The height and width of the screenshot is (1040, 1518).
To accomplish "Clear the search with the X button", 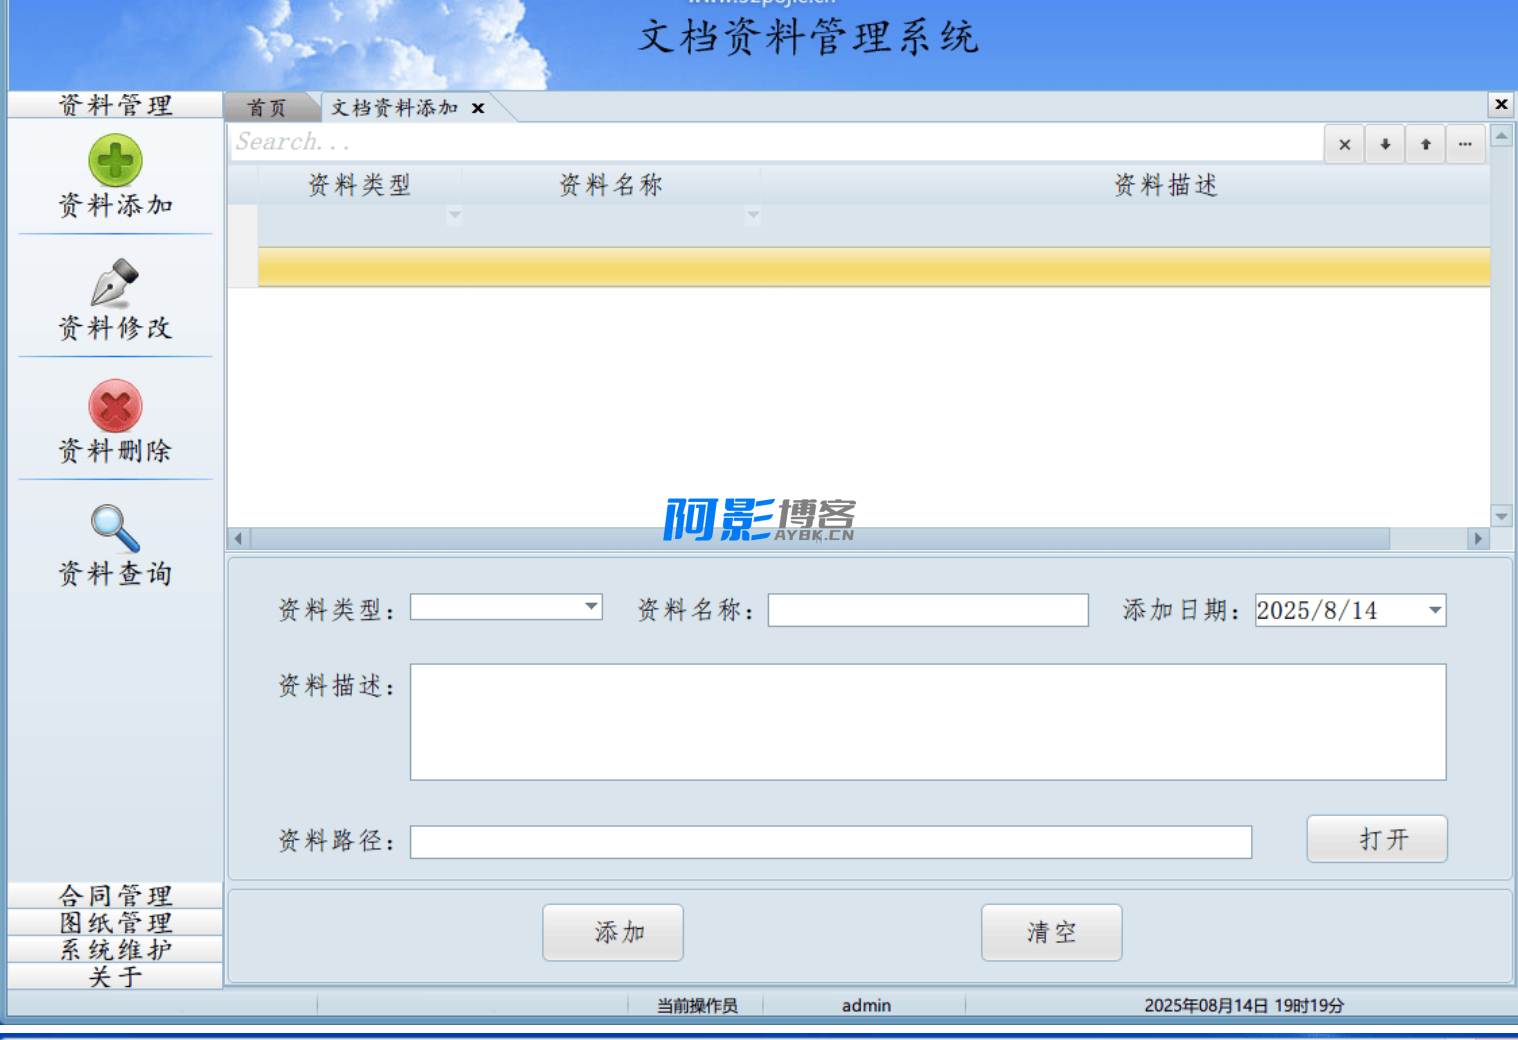I will pos(1344,144).
